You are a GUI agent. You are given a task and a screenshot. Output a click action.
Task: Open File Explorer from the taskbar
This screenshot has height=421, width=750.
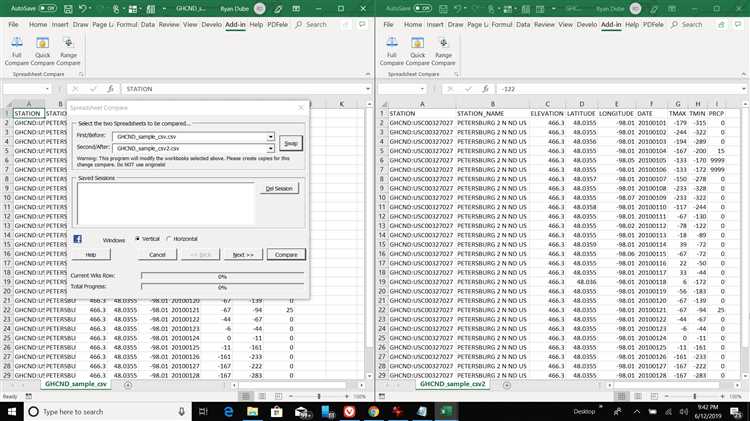point(253,411)
